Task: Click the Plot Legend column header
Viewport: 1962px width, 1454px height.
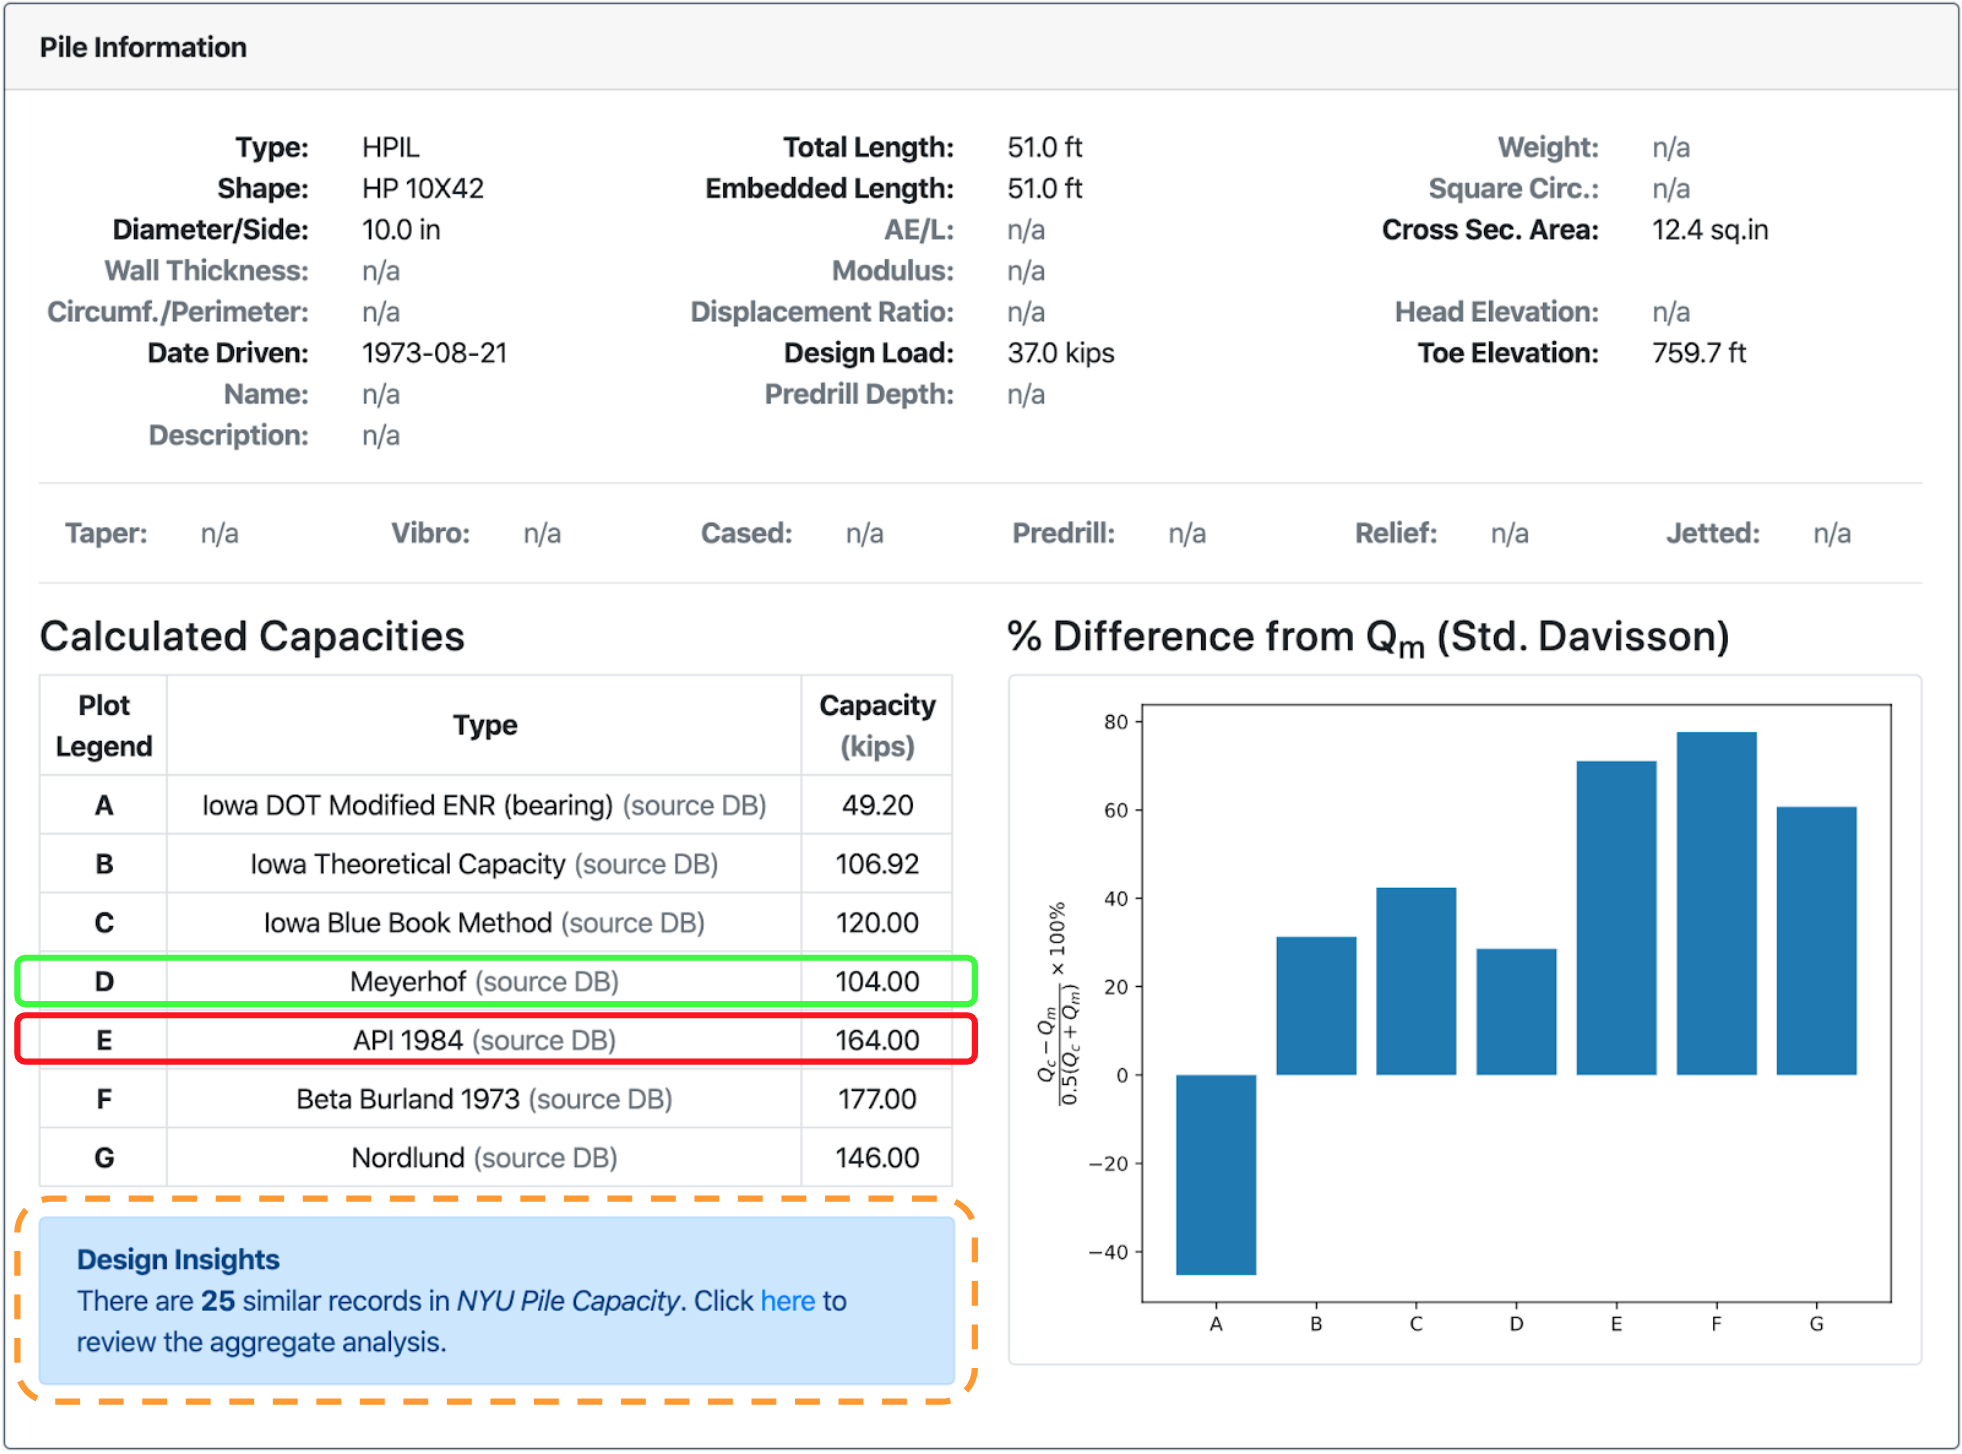Action: 103,725
